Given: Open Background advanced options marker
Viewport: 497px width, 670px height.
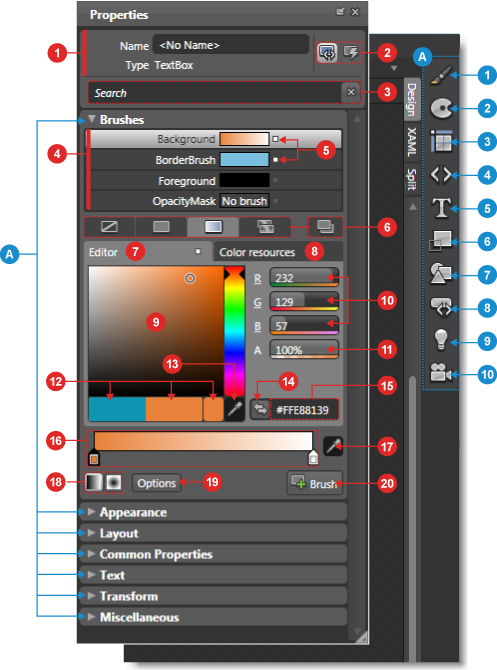Looking at the screenshot, I should pyautogui.click(x=276, y=139).
